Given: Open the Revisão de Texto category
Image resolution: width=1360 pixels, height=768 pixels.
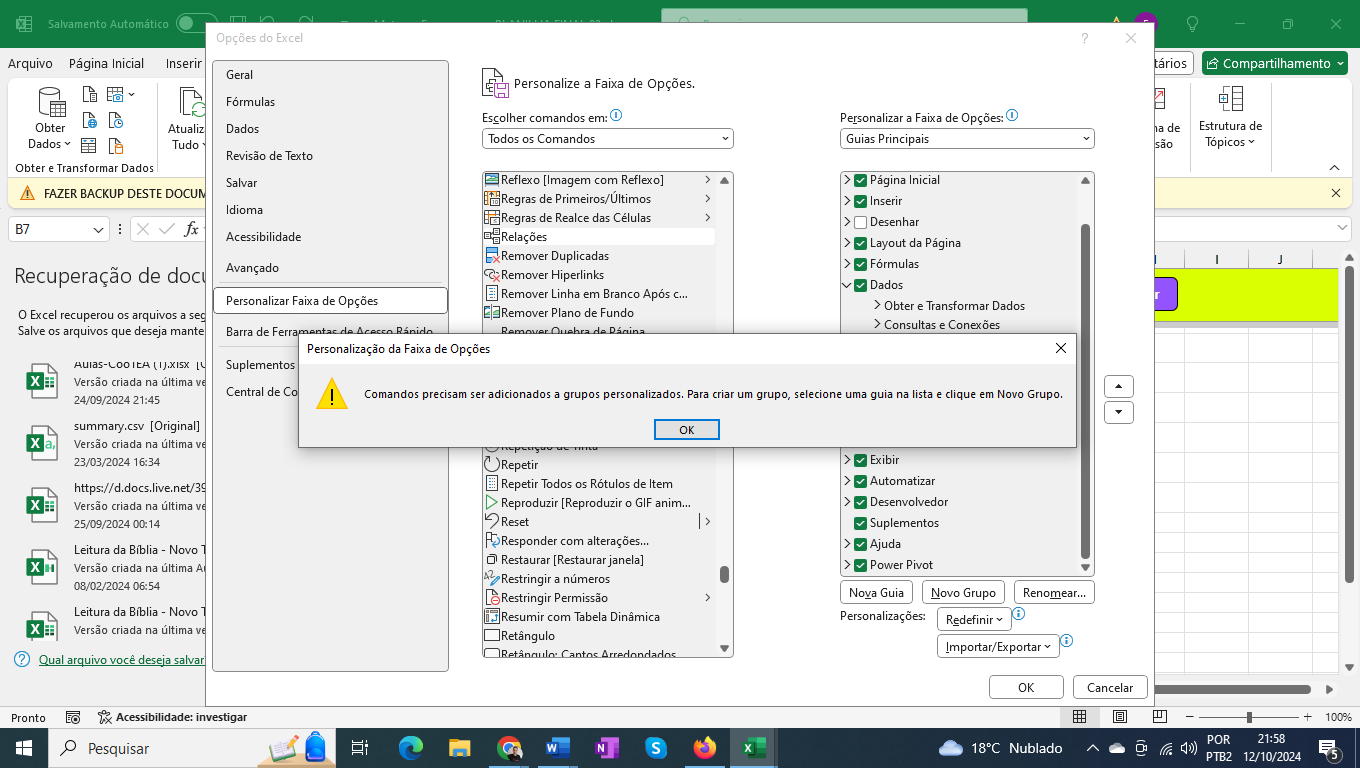Looking at the screenshot, I should point(330,156).
